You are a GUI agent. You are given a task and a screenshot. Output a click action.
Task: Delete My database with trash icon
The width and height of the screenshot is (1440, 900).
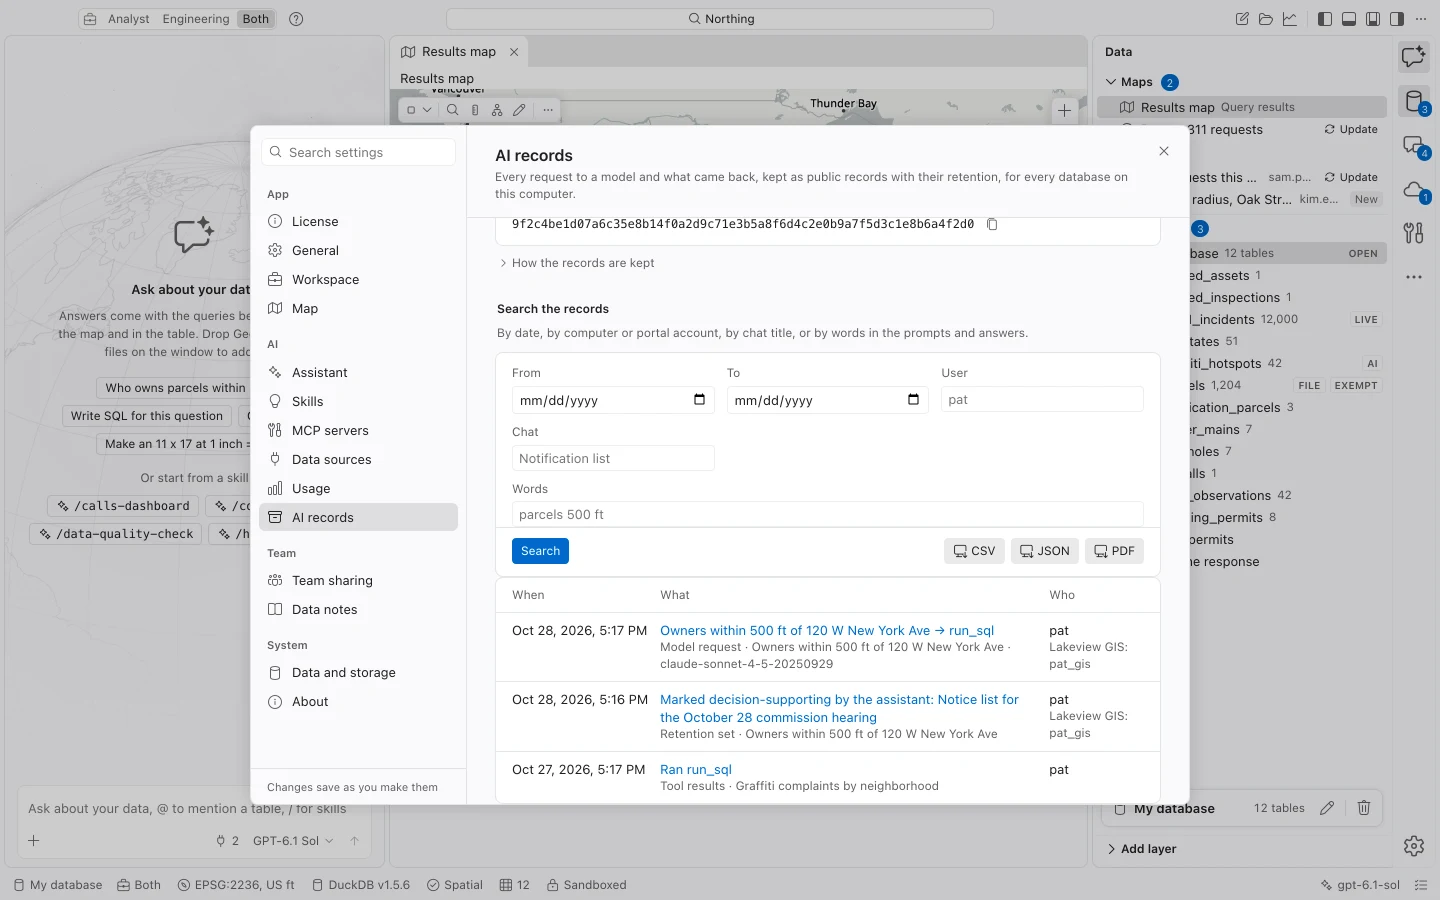[1364, 808]
